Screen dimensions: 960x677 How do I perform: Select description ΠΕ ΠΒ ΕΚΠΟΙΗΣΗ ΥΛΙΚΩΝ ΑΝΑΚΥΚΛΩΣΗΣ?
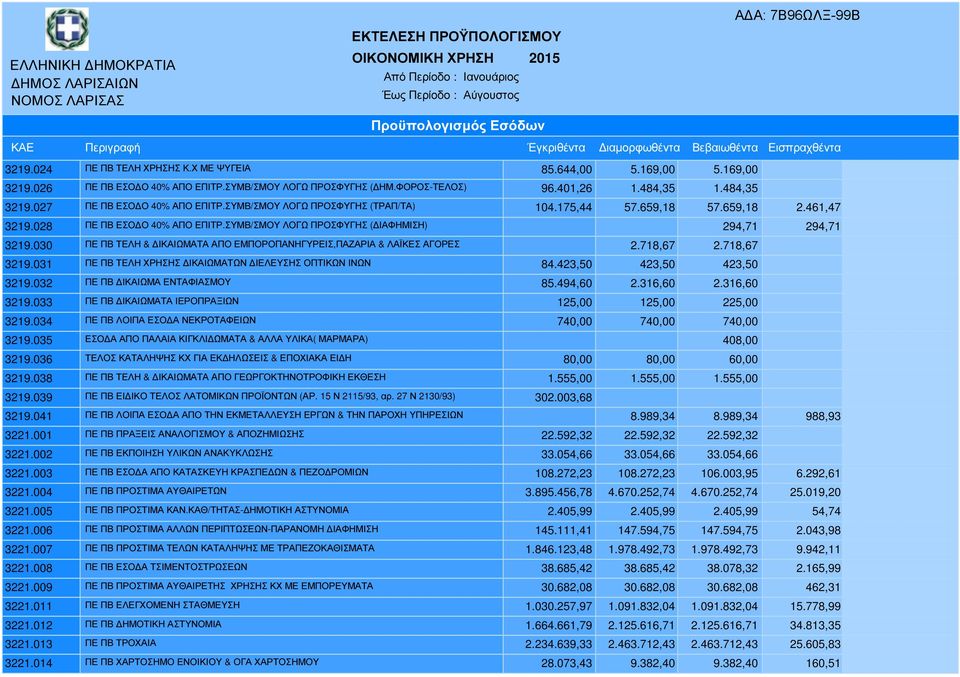[x=179, y=453]
